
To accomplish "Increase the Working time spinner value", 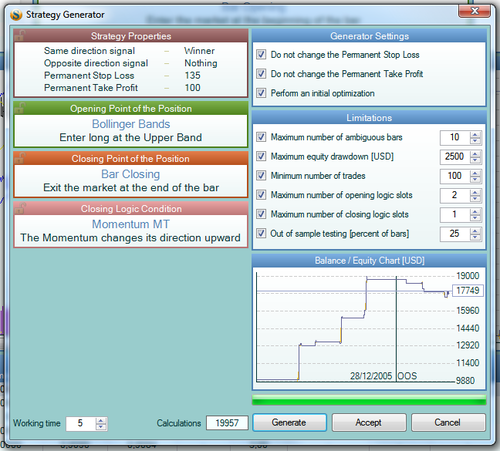I will (x=101, y=421).
